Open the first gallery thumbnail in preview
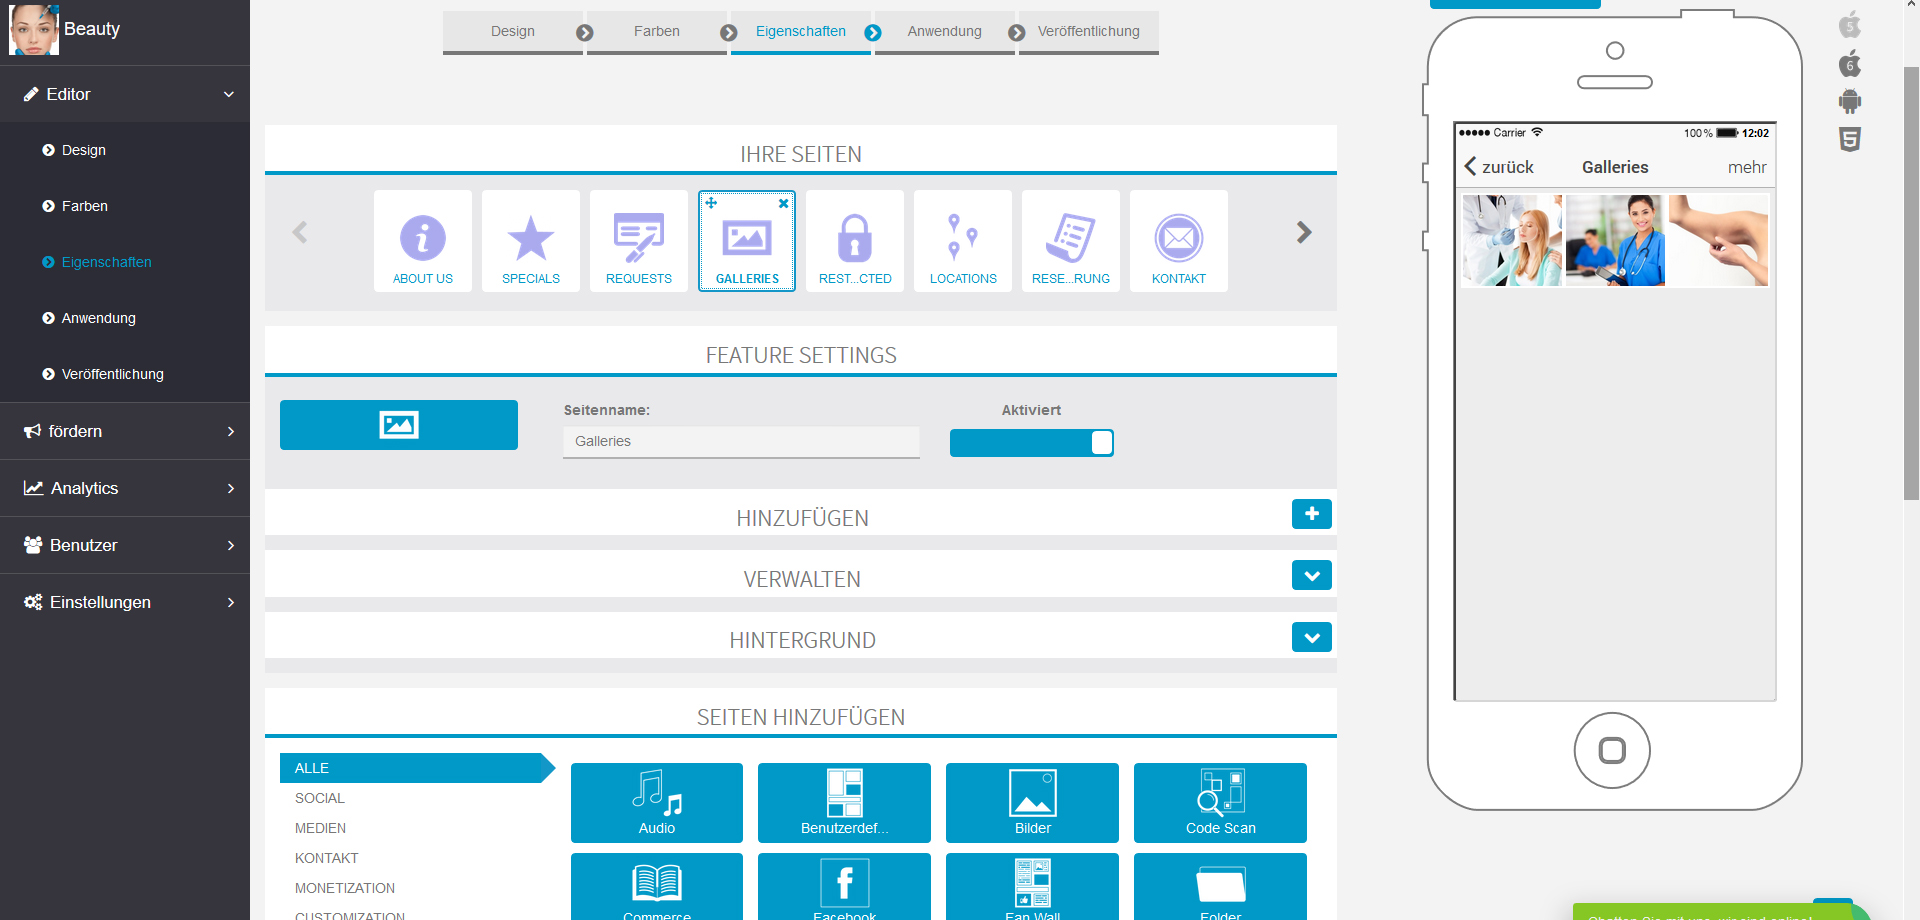The height and width of the screenshot is (920, 1920). coord(1511,240)
